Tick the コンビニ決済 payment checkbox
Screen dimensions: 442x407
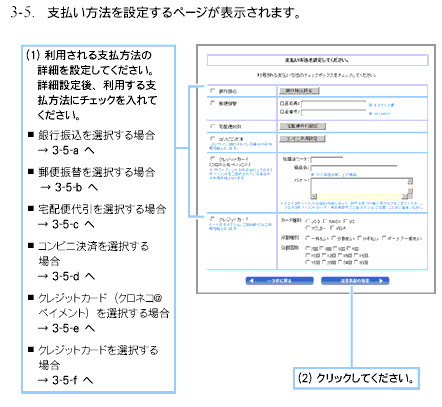pyautogui.click(x=213, y=138)
